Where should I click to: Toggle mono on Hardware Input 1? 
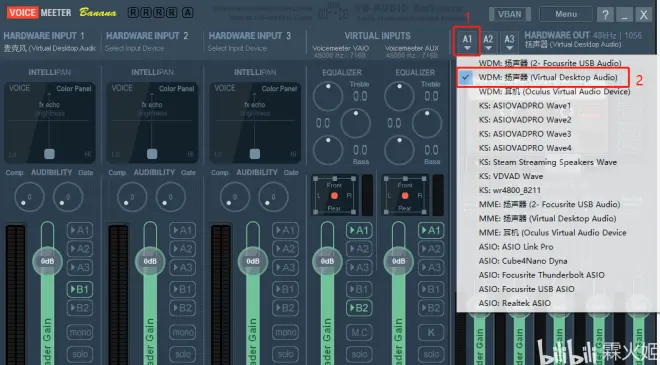pos(80,333)
